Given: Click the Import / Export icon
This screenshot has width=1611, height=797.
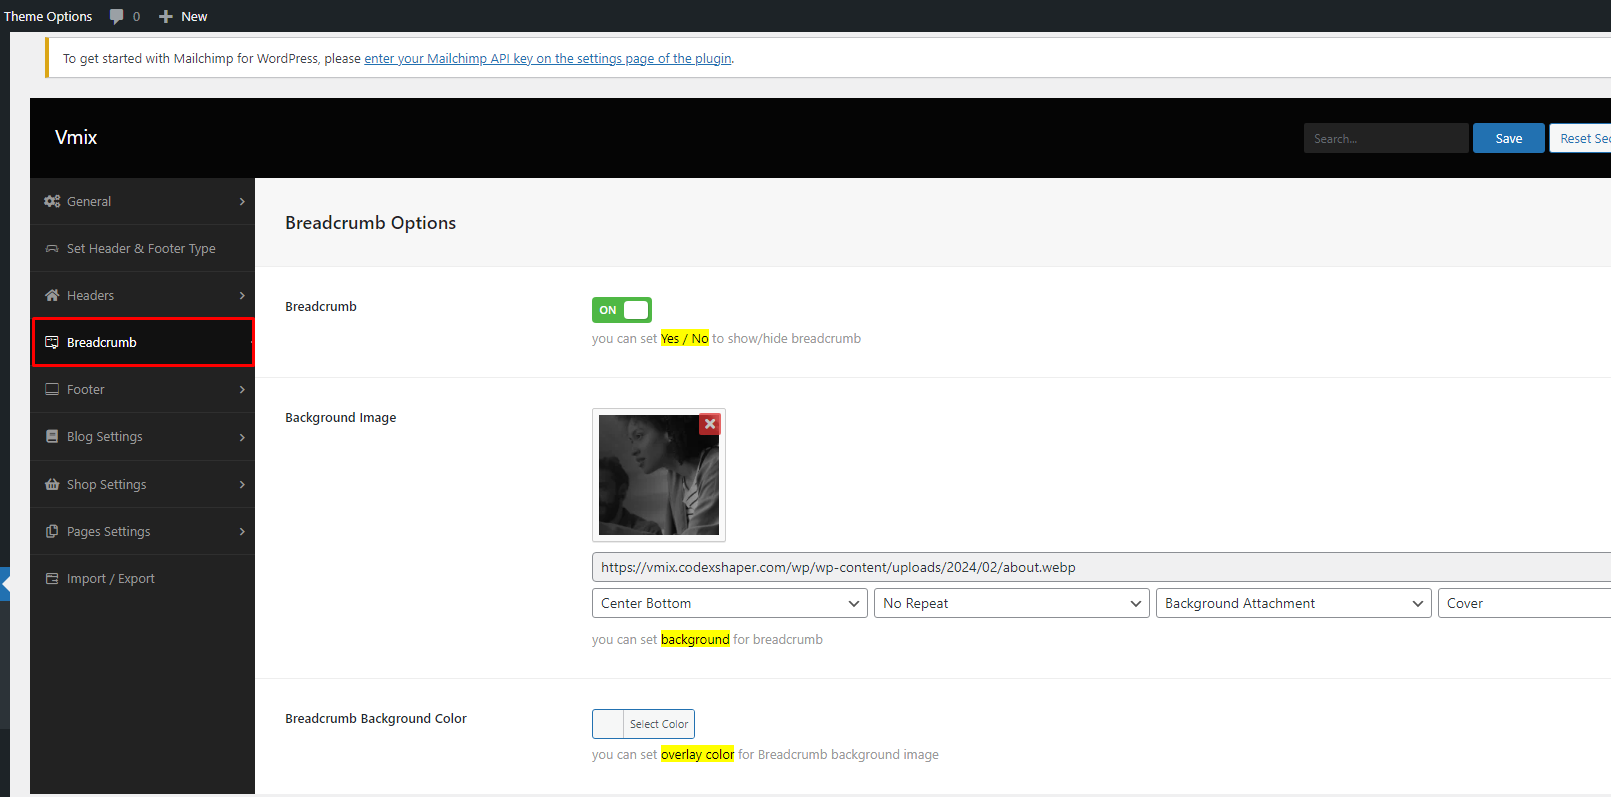Looking at the screenshot, I should click(x=52, y=578).
